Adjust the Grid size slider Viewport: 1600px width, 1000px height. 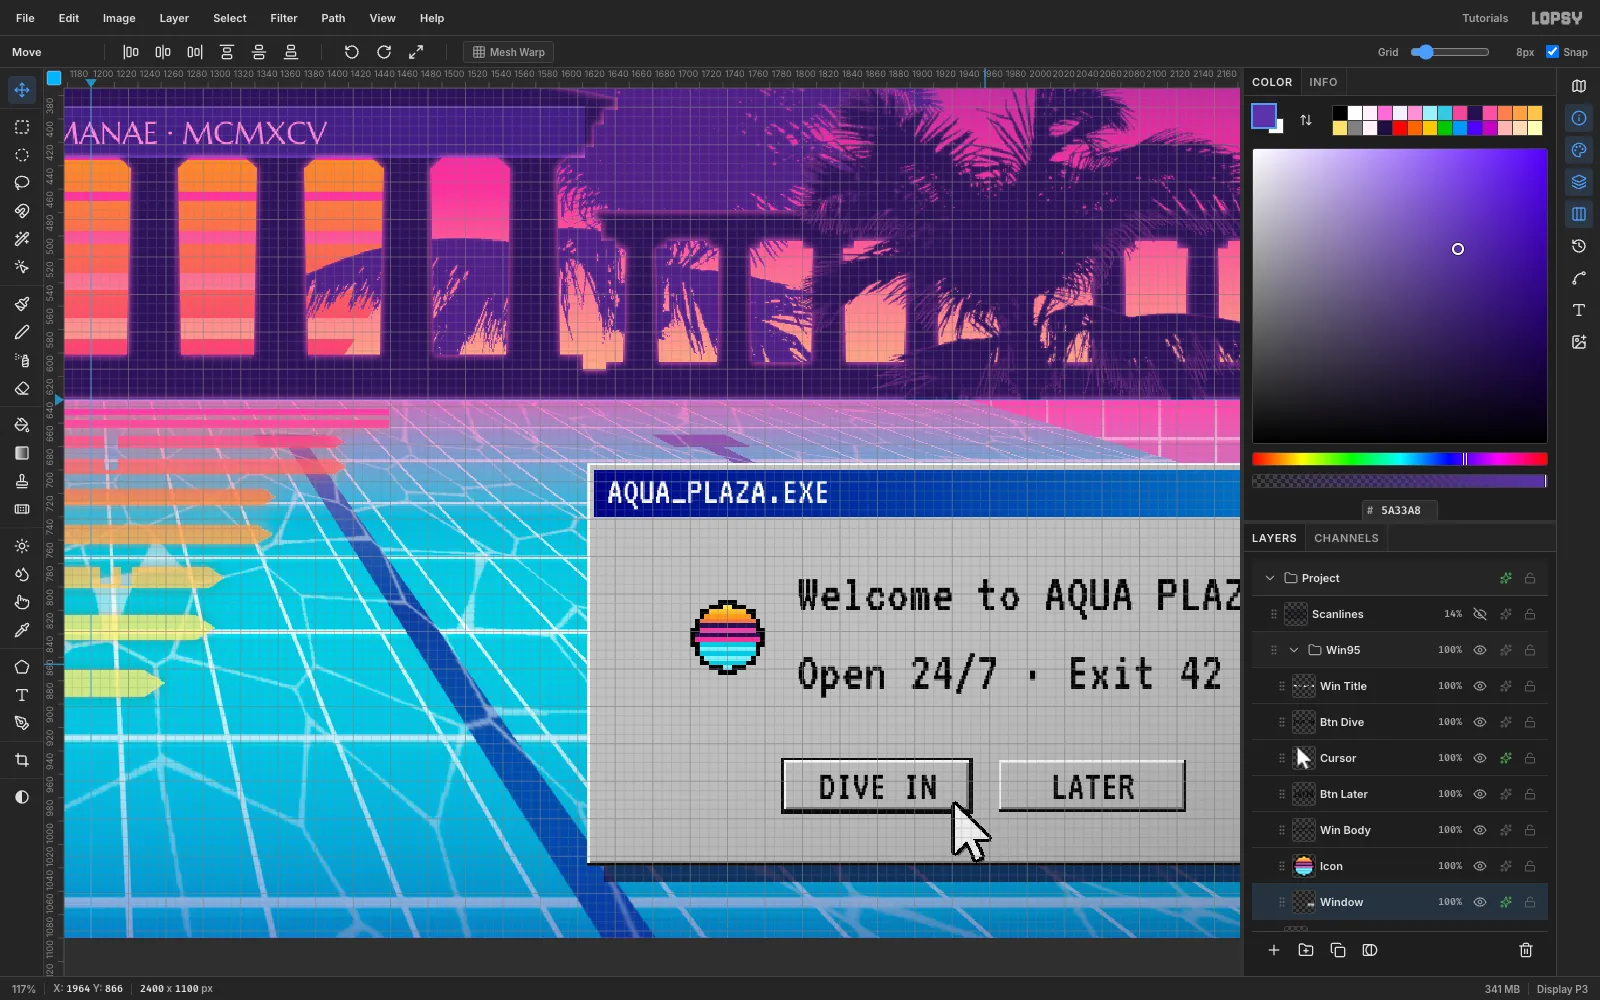[x=1450, y=52]
